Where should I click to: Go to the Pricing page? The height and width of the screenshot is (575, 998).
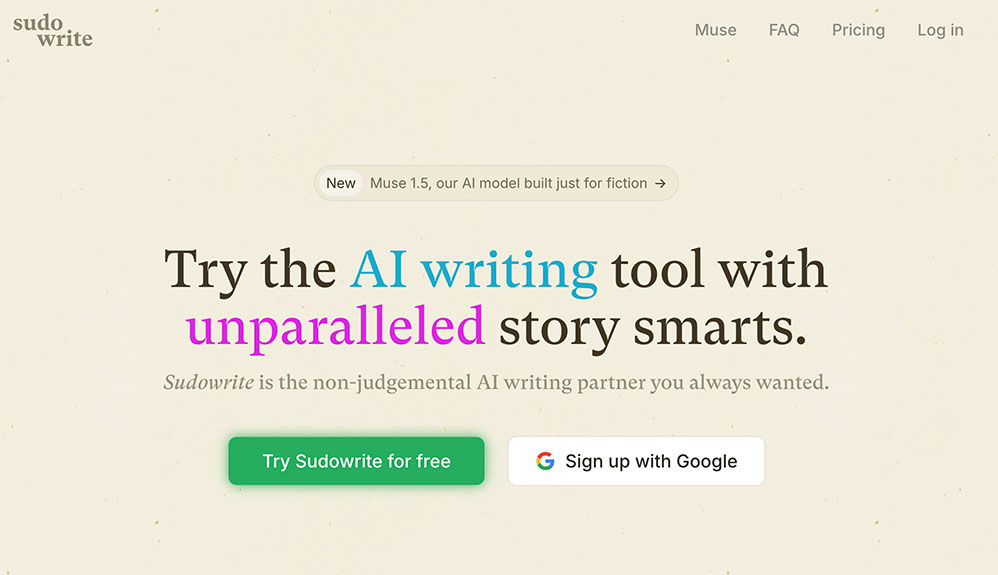(x=858, y=30)
